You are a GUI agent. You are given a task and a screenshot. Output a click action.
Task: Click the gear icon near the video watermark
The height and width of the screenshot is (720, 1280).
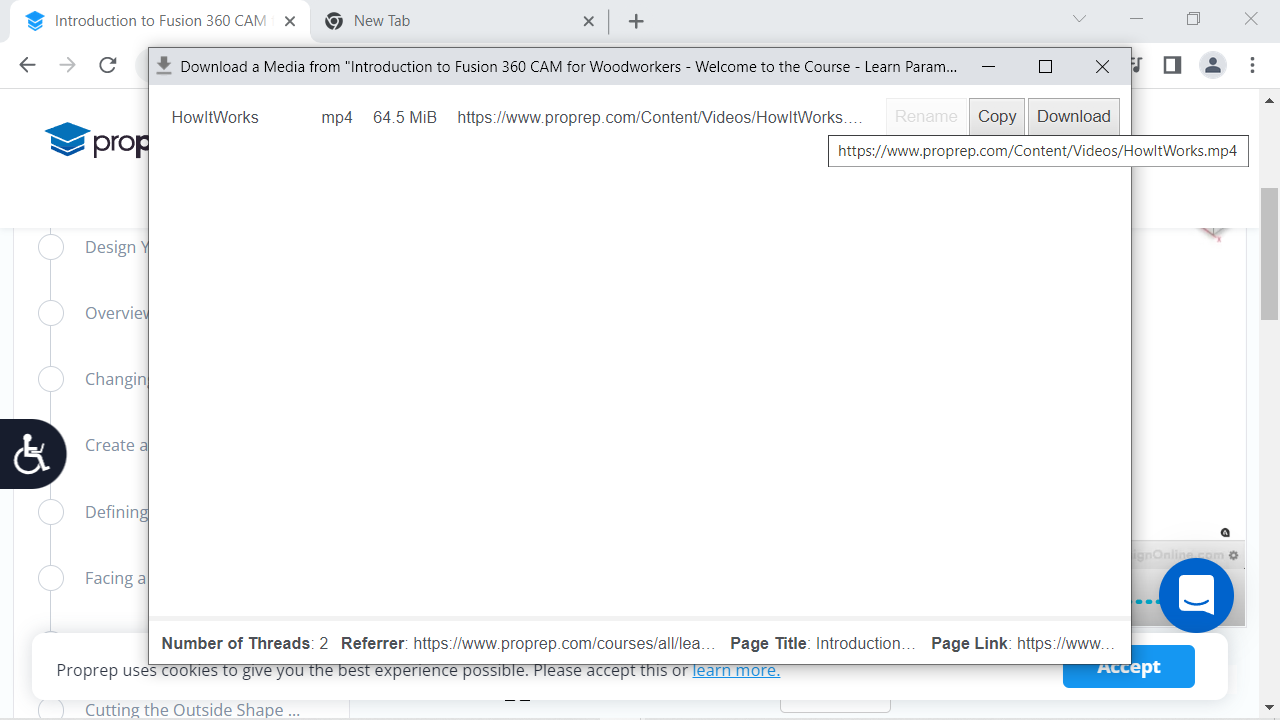pos(1234,555)
